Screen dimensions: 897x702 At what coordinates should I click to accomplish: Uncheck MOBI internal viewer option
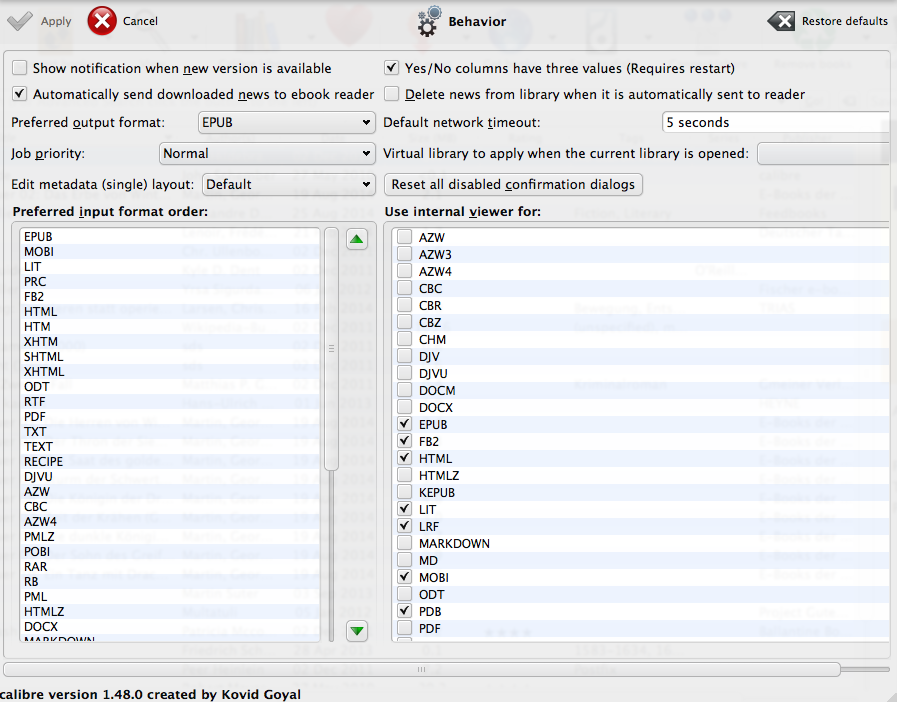[x=404, y=577]
